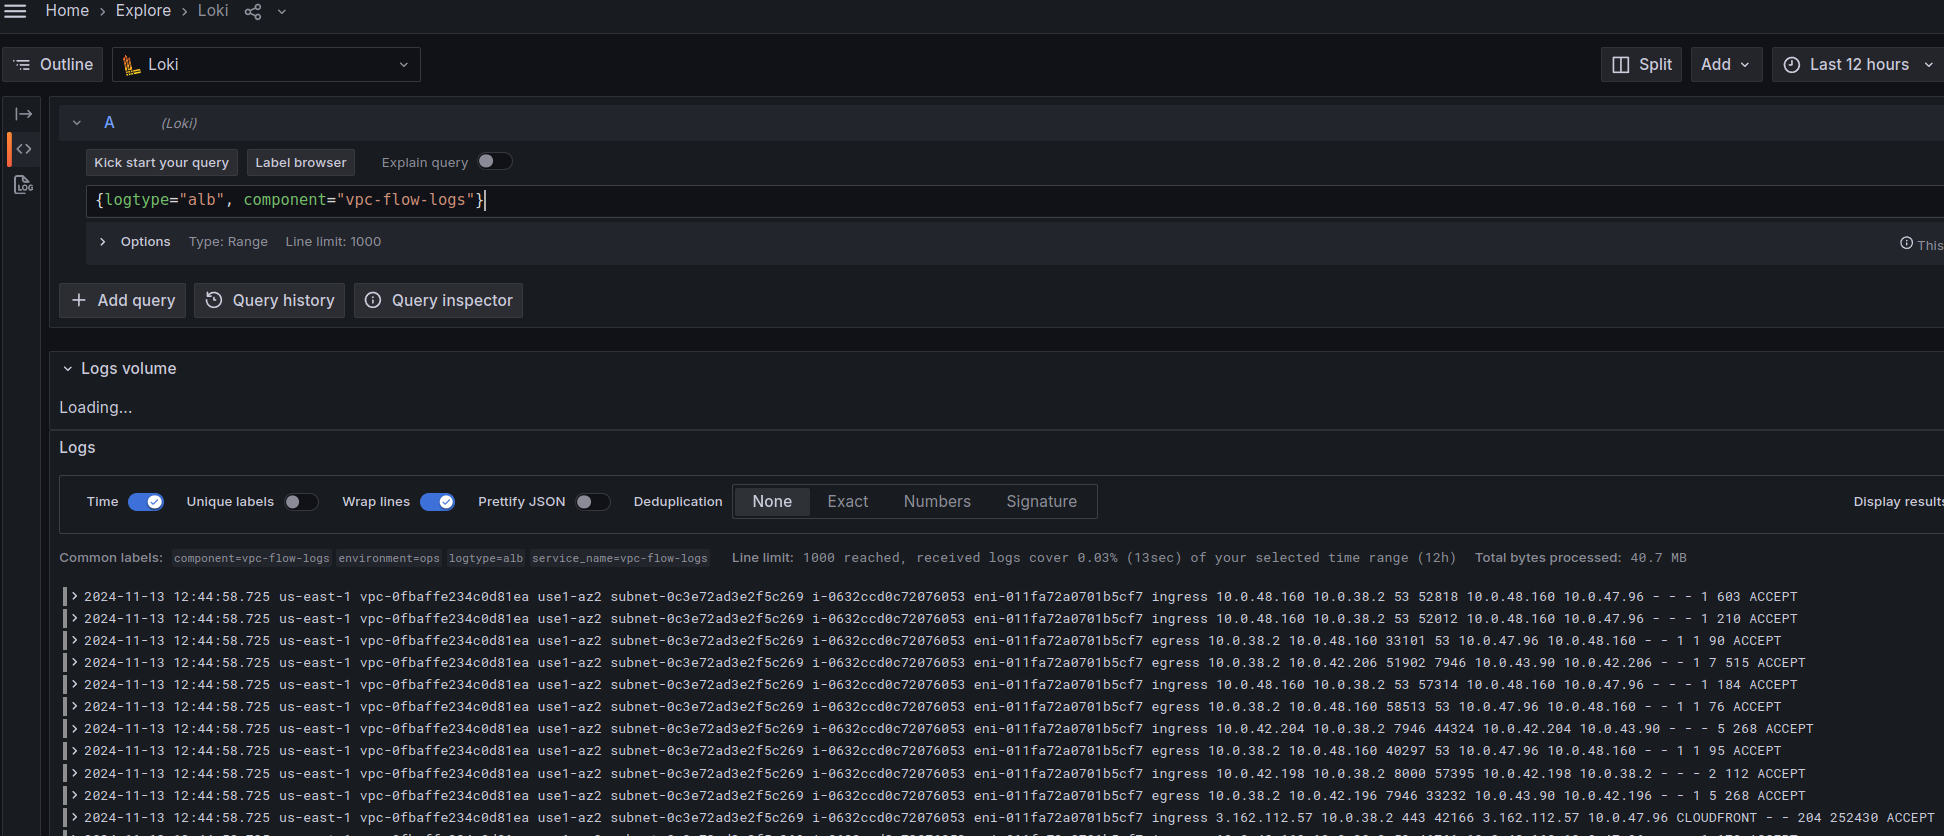1944x836 pixels.
Task: Expand the query Options section
Action: click(x=102, y=242)
